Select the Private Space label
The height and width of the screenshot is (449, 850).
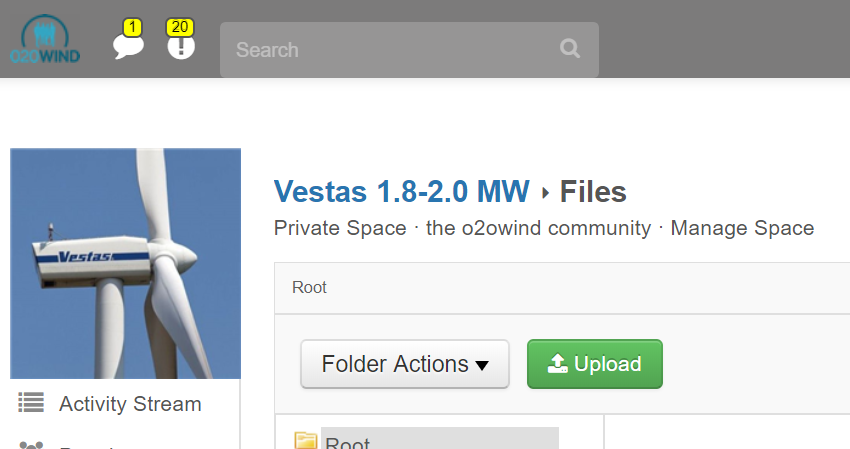340,228
